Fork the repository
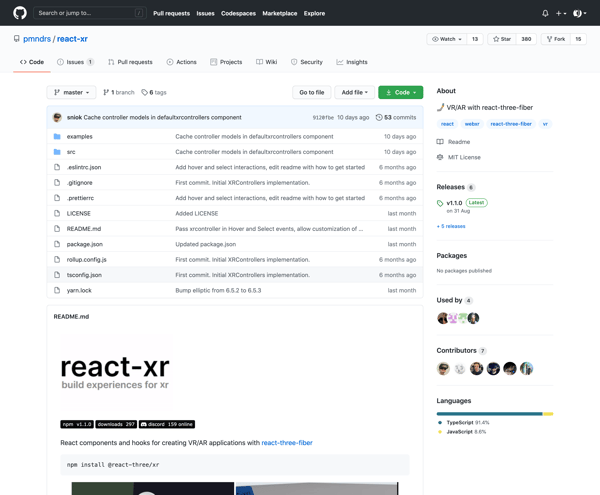Image resolution: width=600 pixels, height=495 pixels. pyautogui.click(x=556, y=39)
